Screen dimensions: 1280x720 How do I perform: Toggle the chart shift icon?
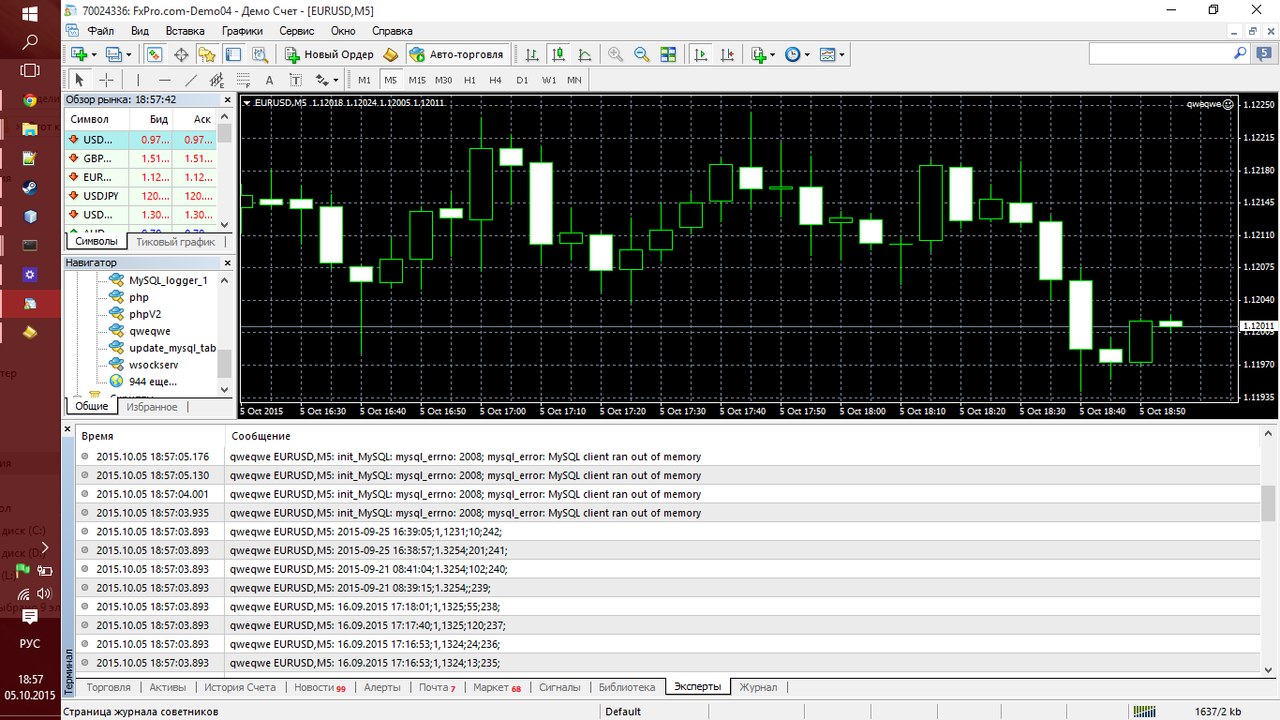point(727,55)
